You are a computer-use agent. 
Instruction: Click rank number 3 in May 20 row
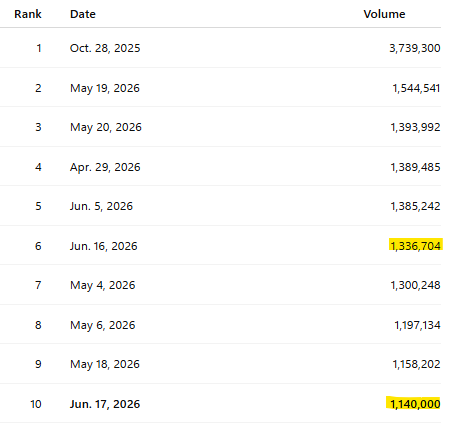[x=38, y=127]
